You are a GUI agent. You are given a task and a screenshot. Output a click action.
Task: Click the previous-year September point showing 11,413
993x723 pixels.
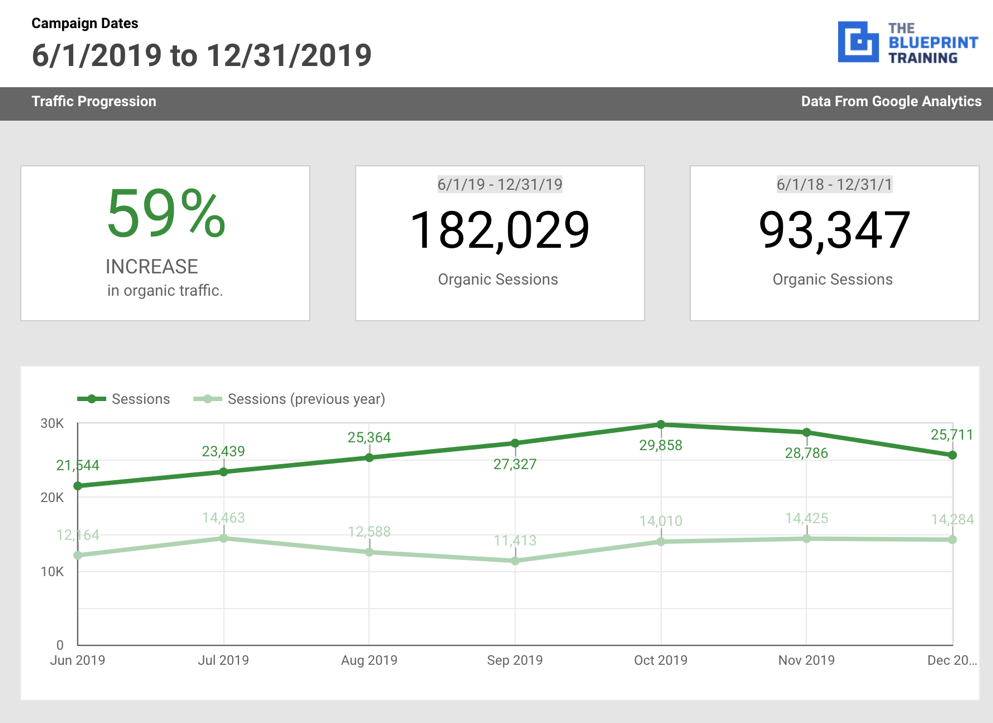coord(515,560)
